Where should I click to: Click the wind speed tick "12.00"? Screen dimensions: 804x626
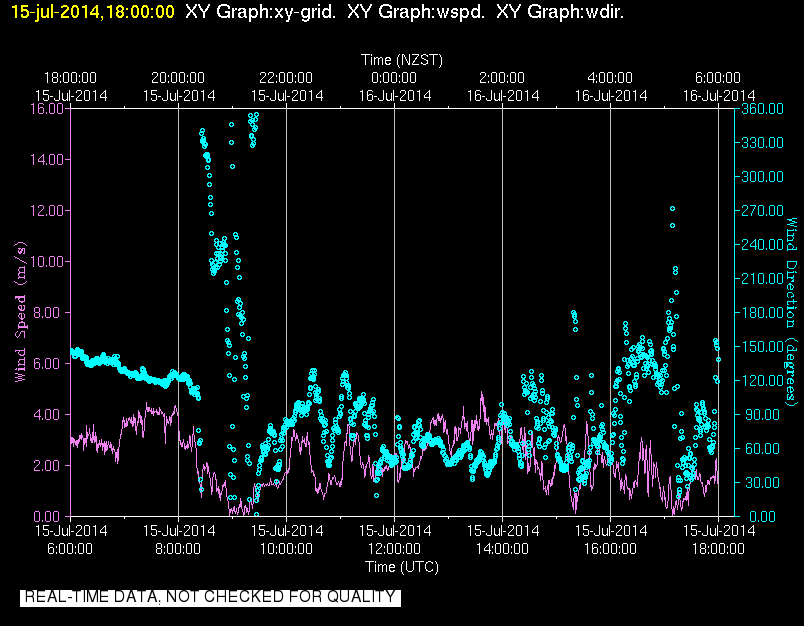point(47,211)
